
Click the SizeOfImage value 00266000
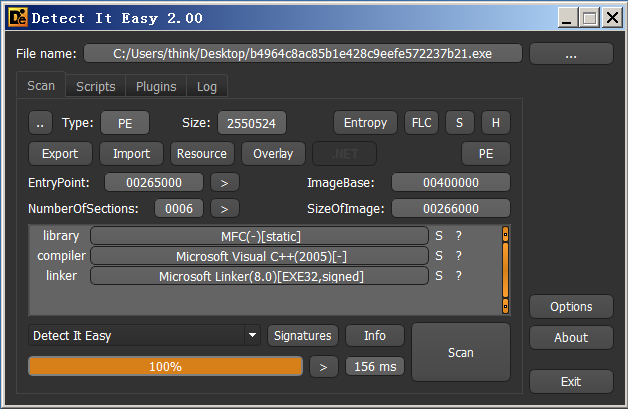pos(451,208)
